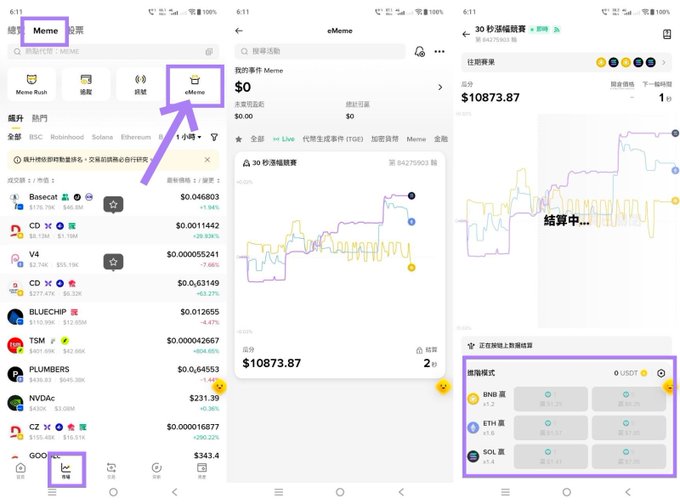Open the 30 秒漲幅競賽 event card
Viewport: 680px width, 504px height.
pos(340,265)
